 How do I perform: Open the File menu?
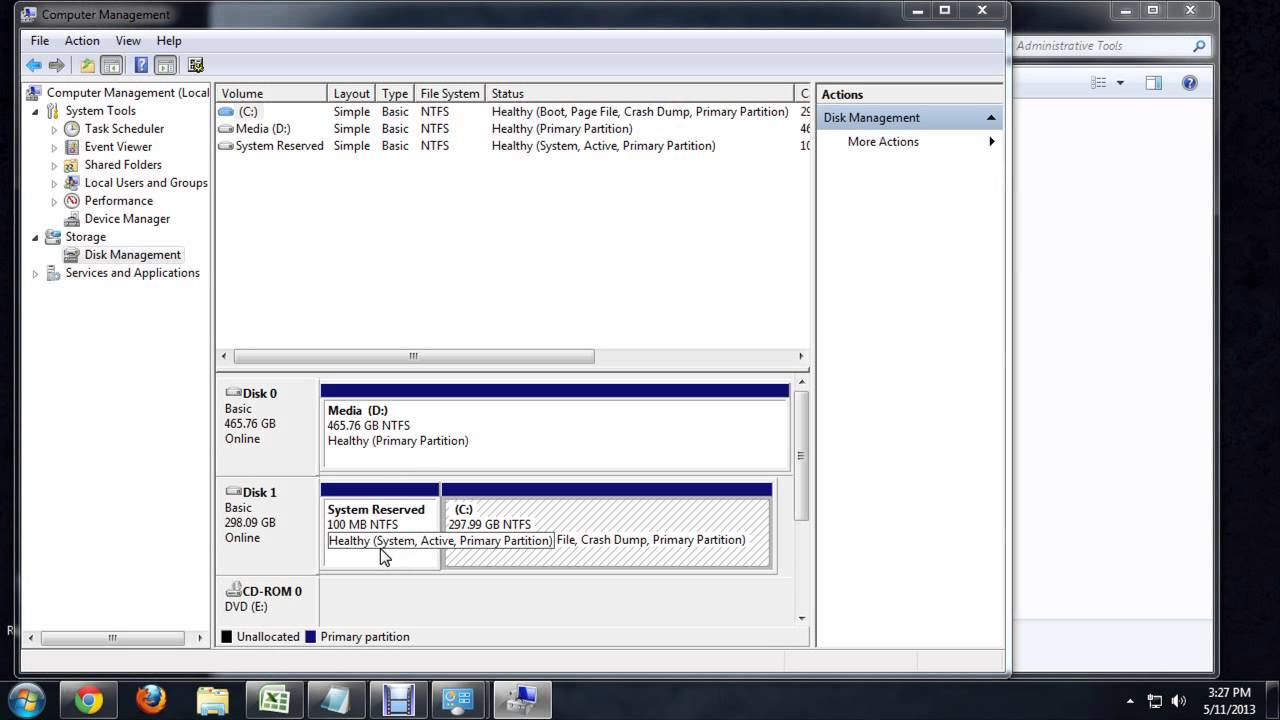(40, 41)
